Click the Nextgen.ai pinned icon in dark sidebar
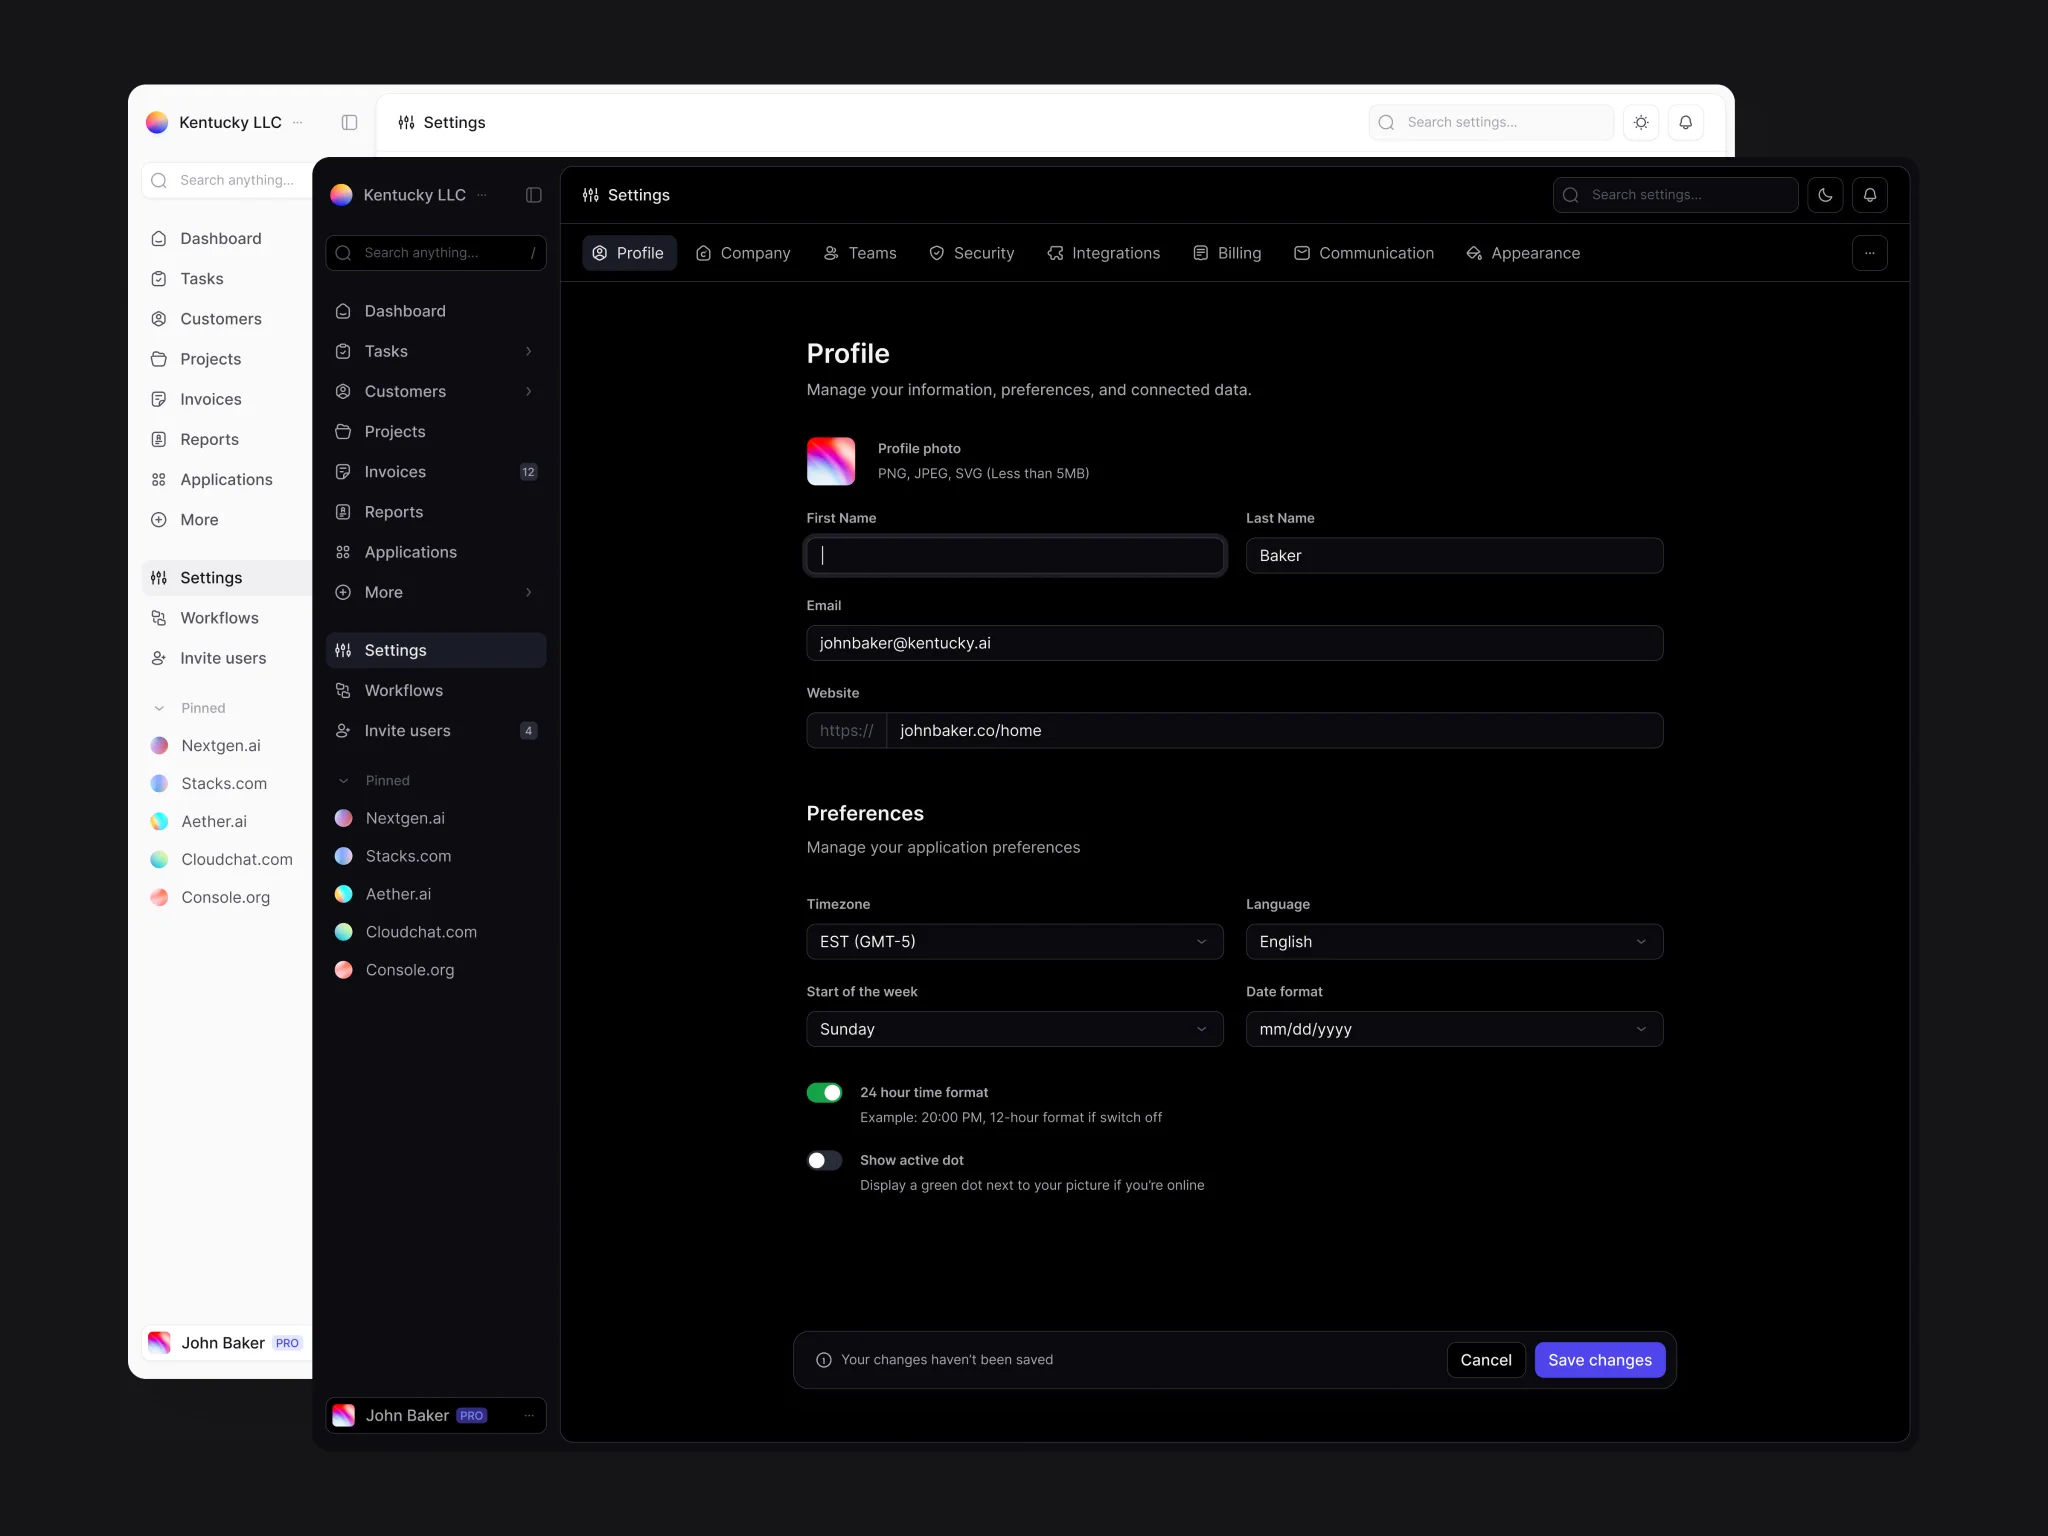 (x=344, y=818)
